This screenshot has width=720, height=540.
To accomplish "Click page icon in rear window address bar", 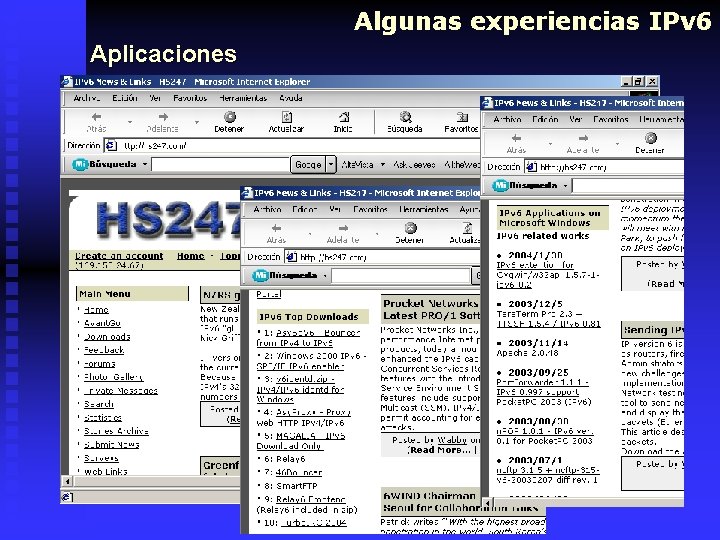I will click(111, 146).
